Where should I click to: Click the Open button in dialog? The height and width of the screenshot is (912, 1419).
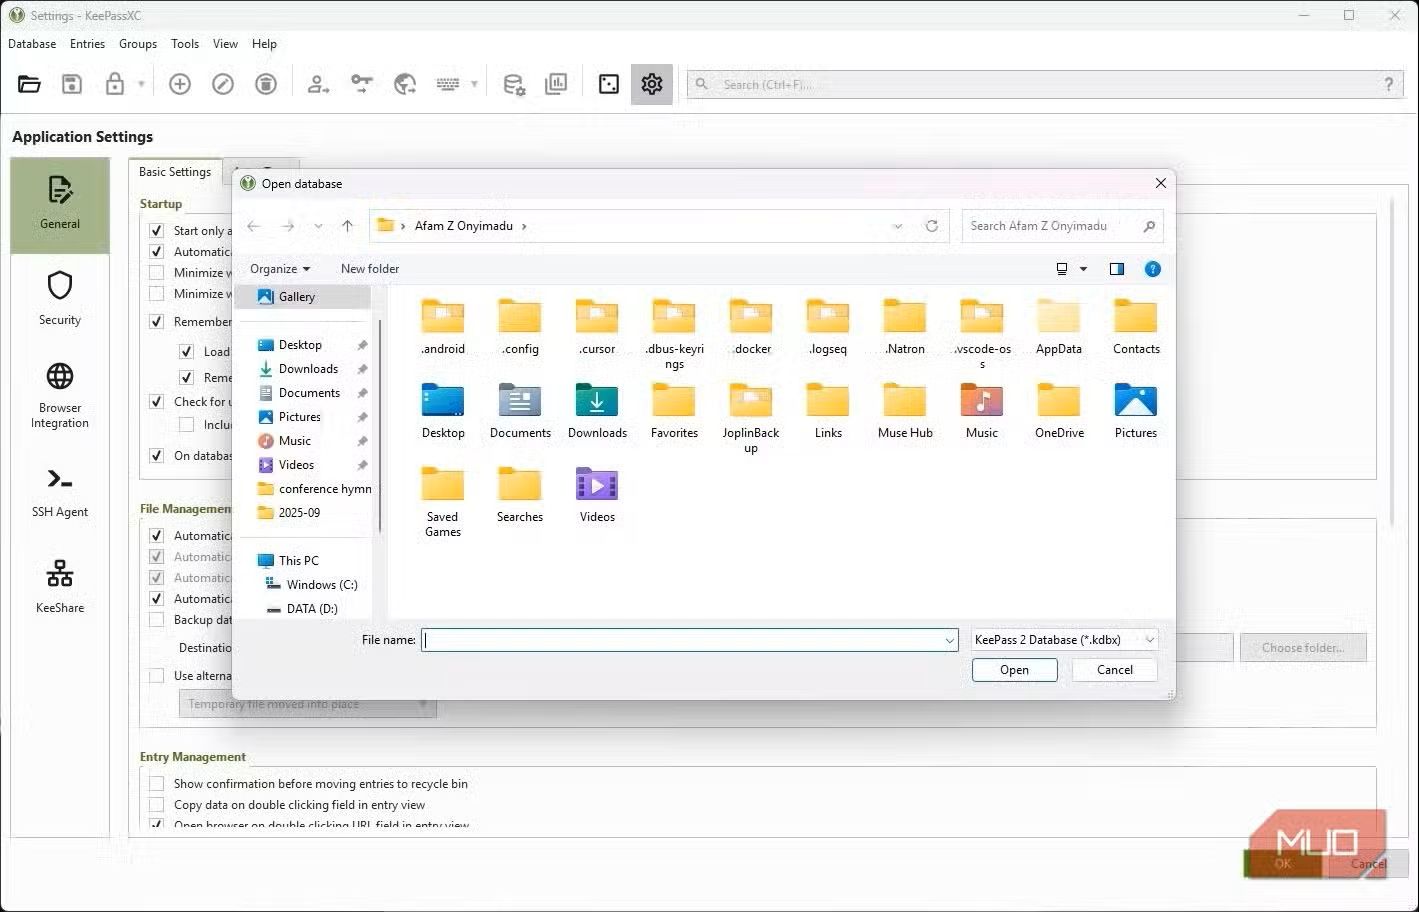(x=1014, y=670)
